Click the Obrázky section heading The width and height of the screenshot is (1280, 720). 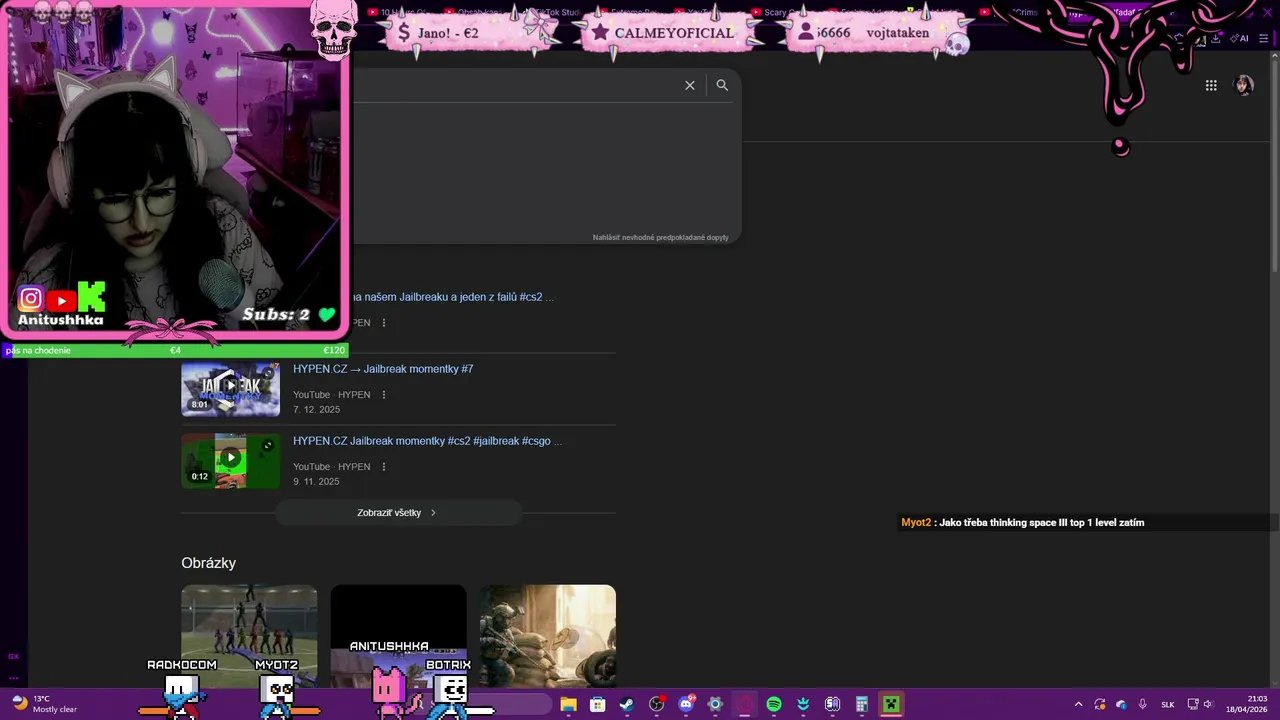(208, 563)
